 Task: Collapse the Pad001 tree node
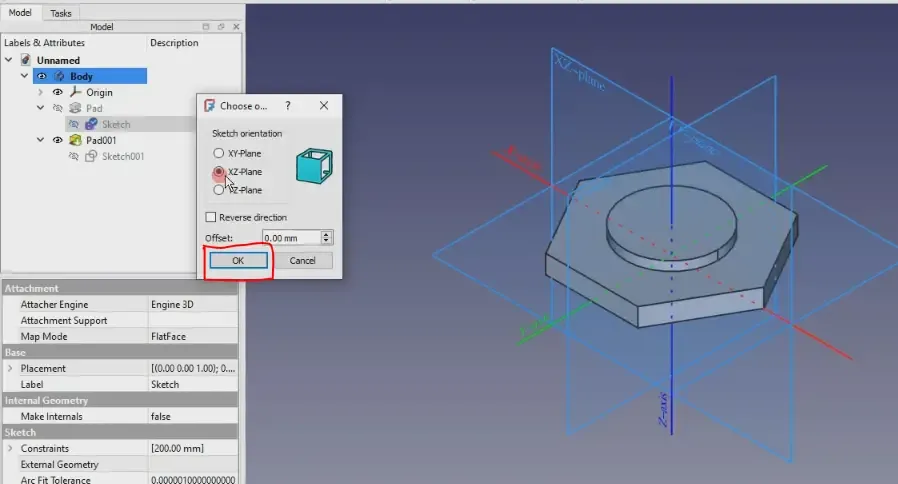pyautogui.click(x=40, y=140)
